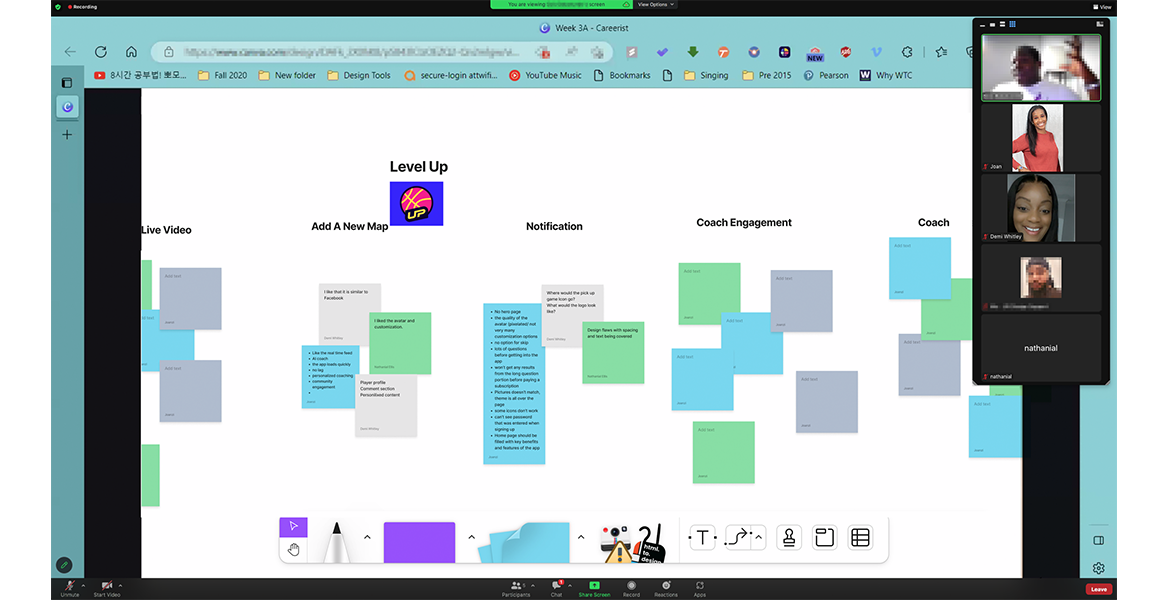Open the Design Tools bookmark folder

point(358,75)
